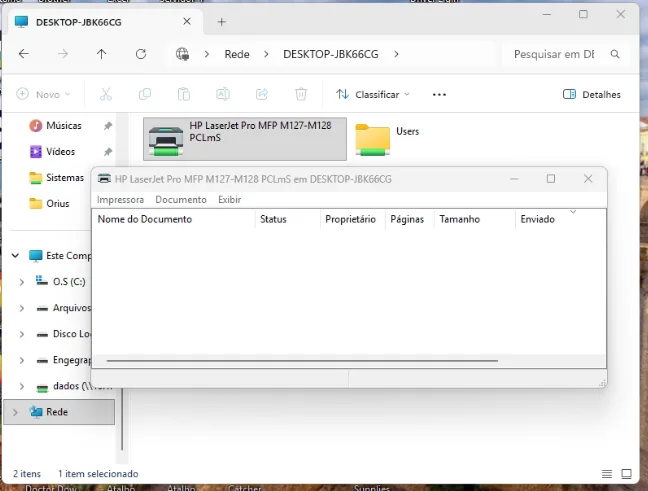Unpin Músicas using its pin icon
Screen dimensions: 648x491
coord(108,126)
